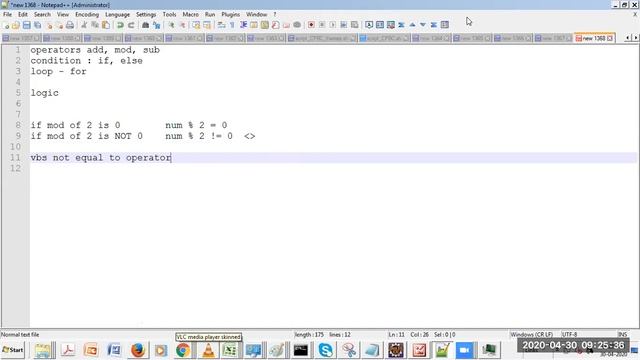Screen dimensions: 640x360
Task: Click line 'condition : if, else'
Action: coord(87,61)
